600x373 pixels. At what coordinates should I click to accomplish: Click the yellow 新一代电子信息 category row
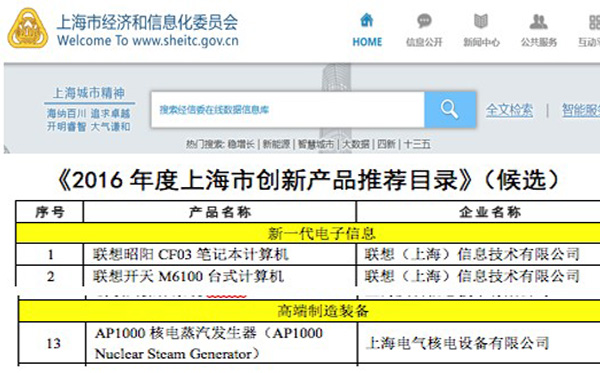tap(308, 233)
